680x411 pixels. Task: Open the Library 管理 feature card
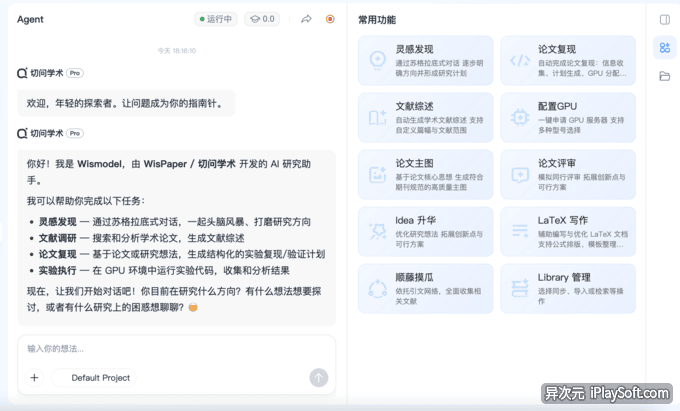(x=568, y=289)
